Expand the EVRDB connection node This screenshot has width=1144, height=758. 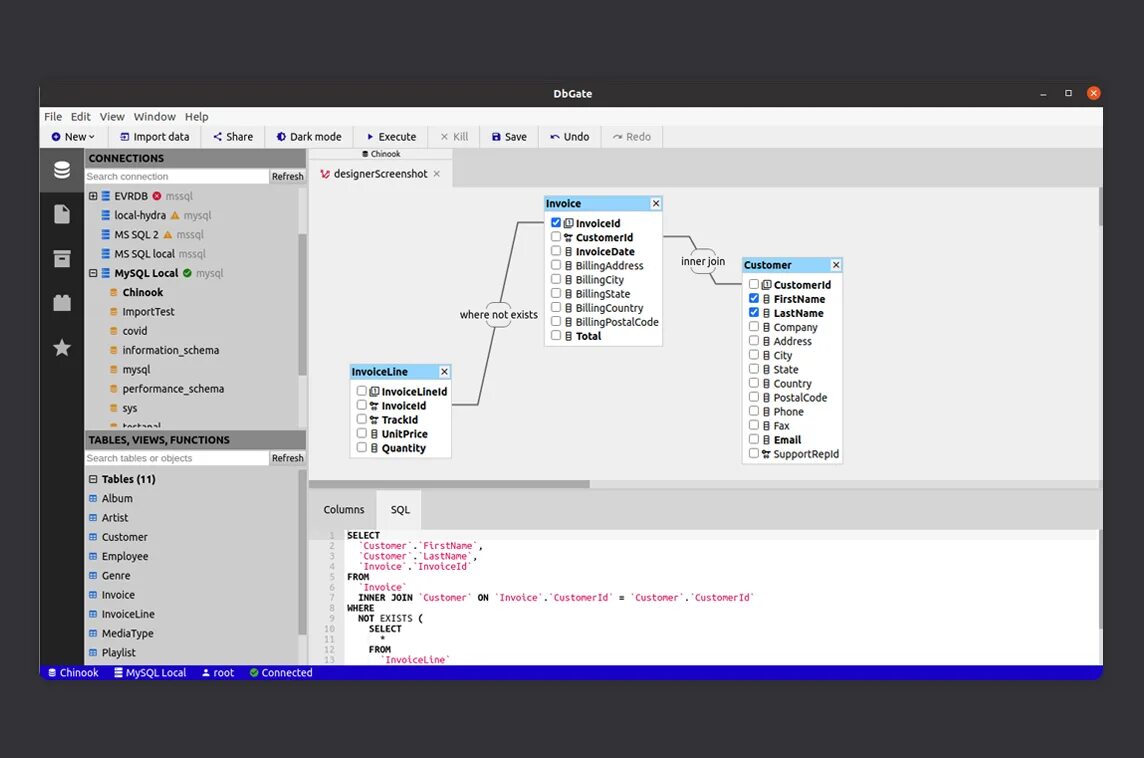[x=93, y=196]
